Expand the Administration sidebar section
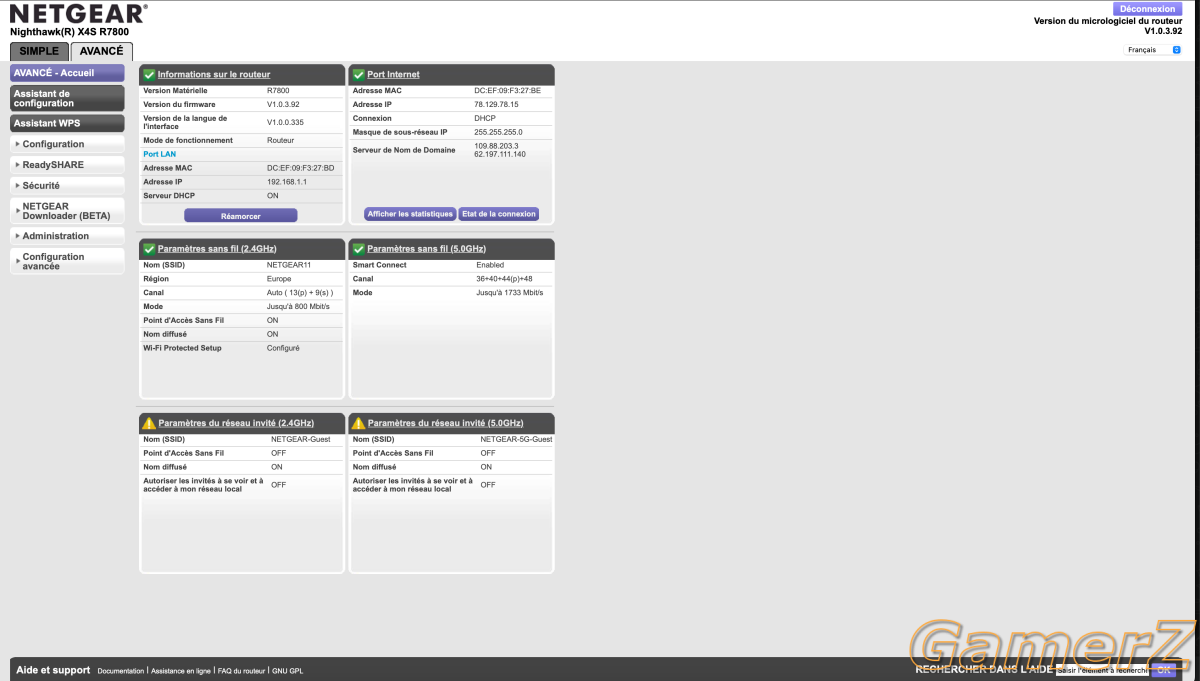Screen dimensions: 1200x681 pyautogui.click(x=67, y=236)
